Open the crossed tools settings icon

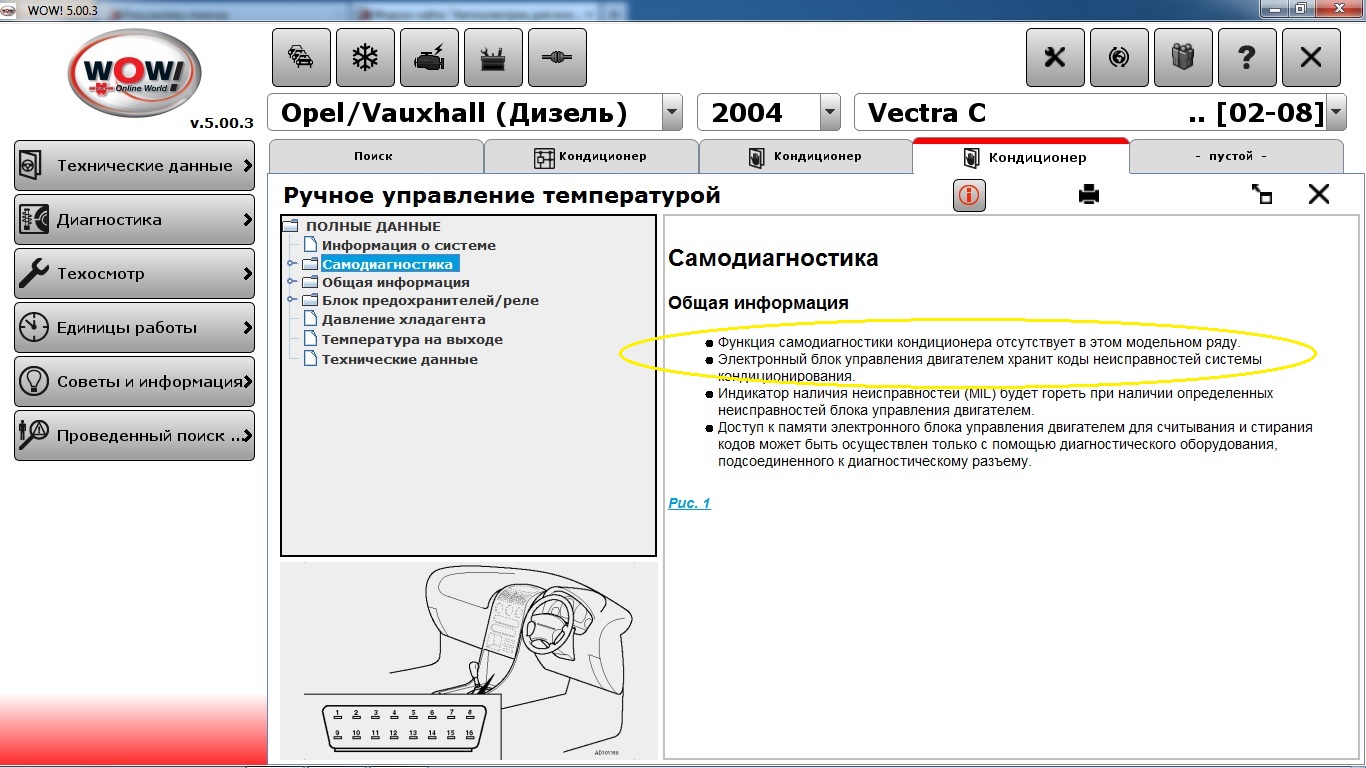click(x=1055, y=57)
